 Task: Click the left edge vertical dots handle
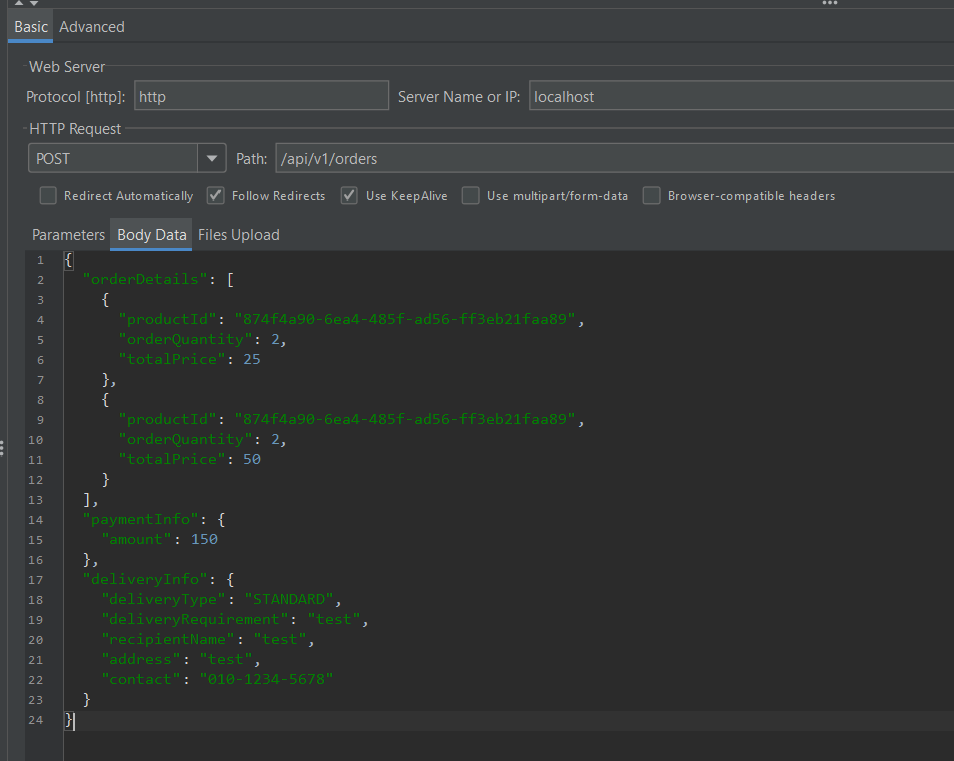pyautogui.click(x=2, y=448)
